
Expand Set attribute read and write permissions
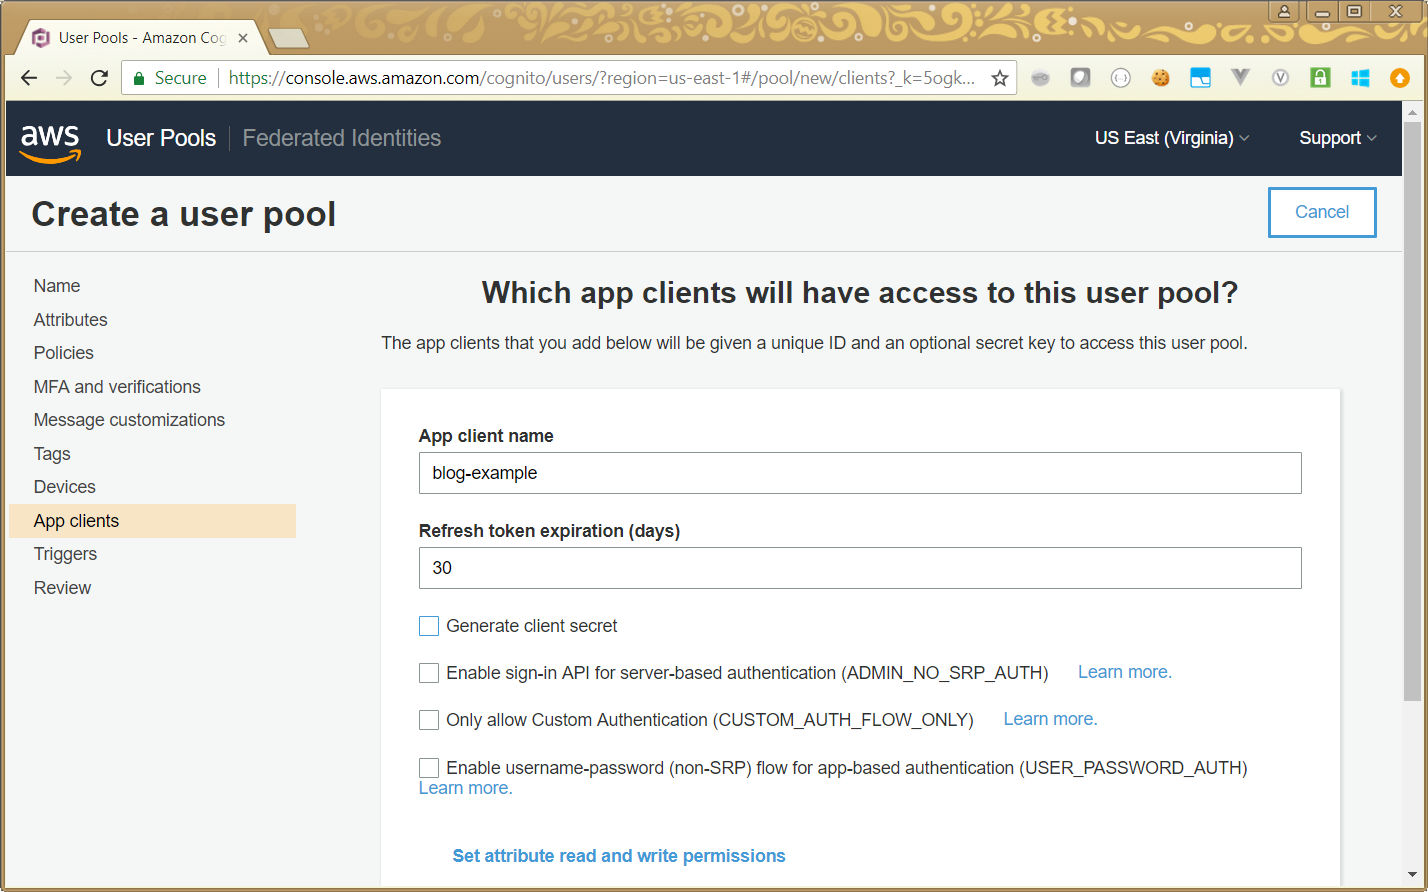pos(618,856)
